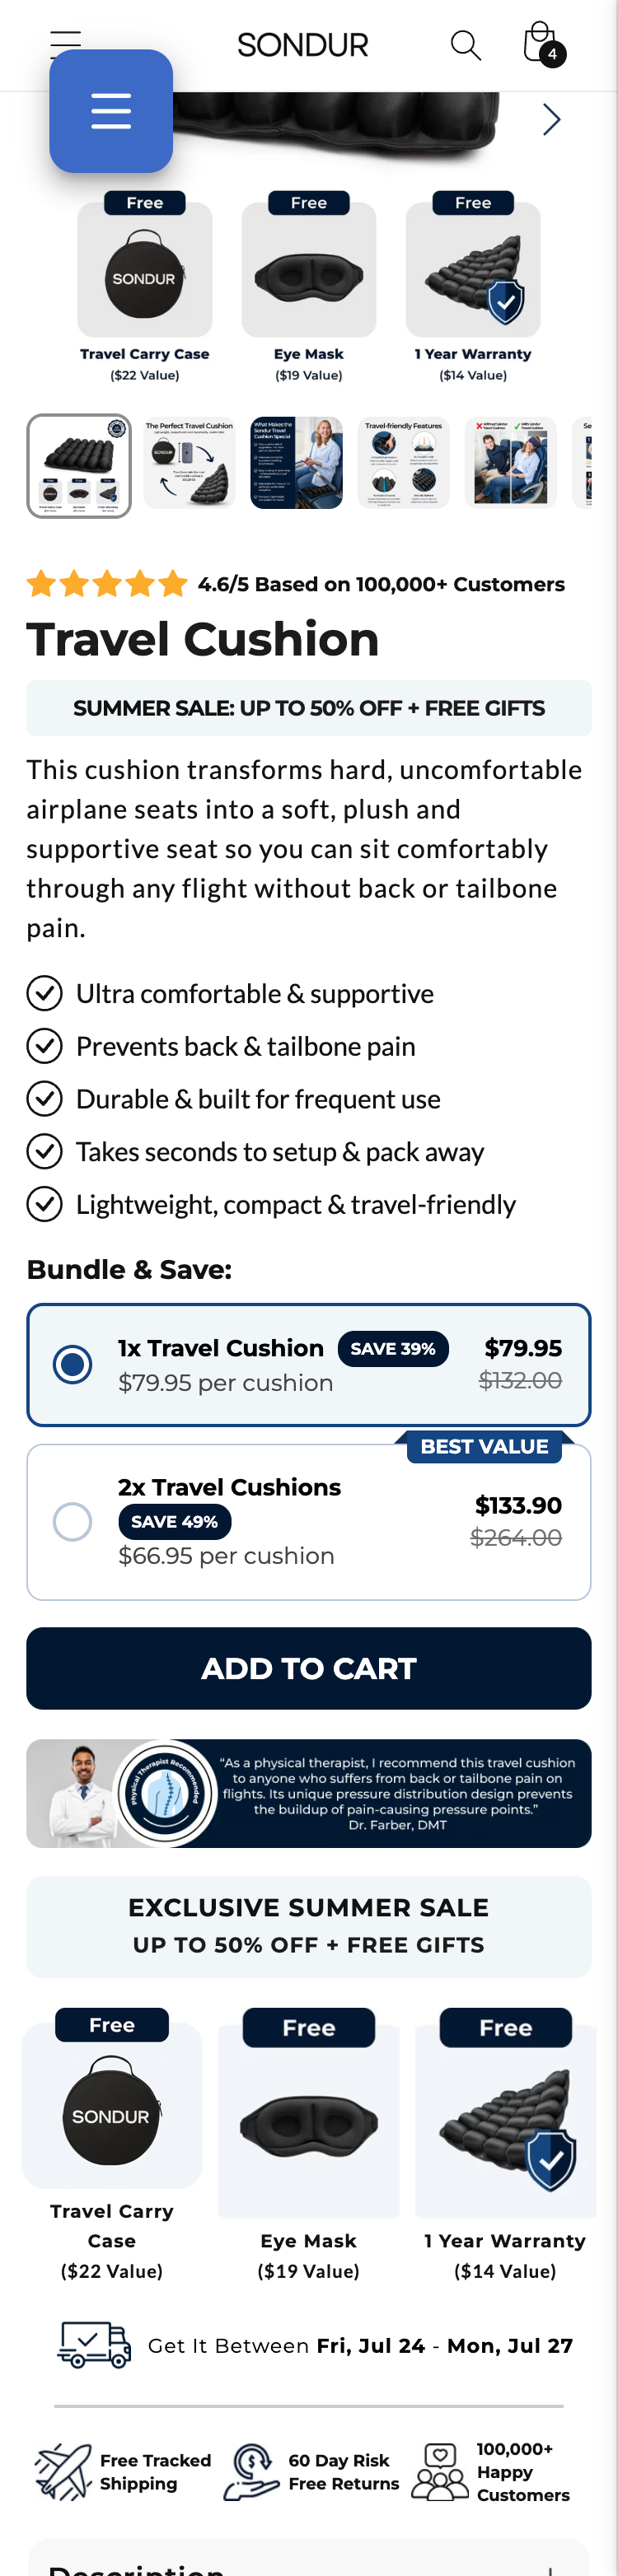
Task: Open the shopping cart with 4 items
Action: pyautogui.click(x=543, y=44)
